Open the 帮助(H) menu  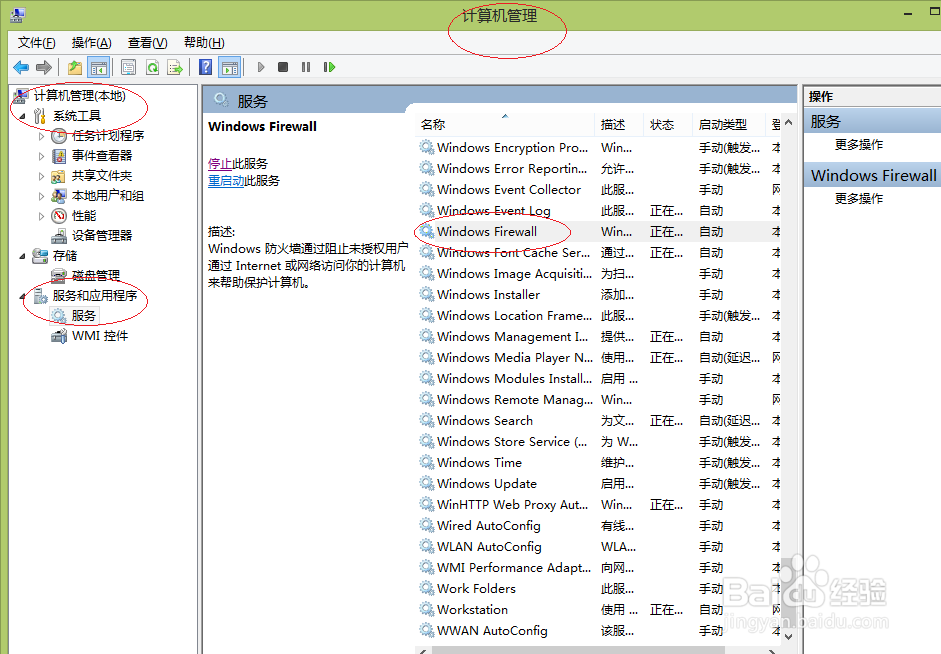click(203, 43)
